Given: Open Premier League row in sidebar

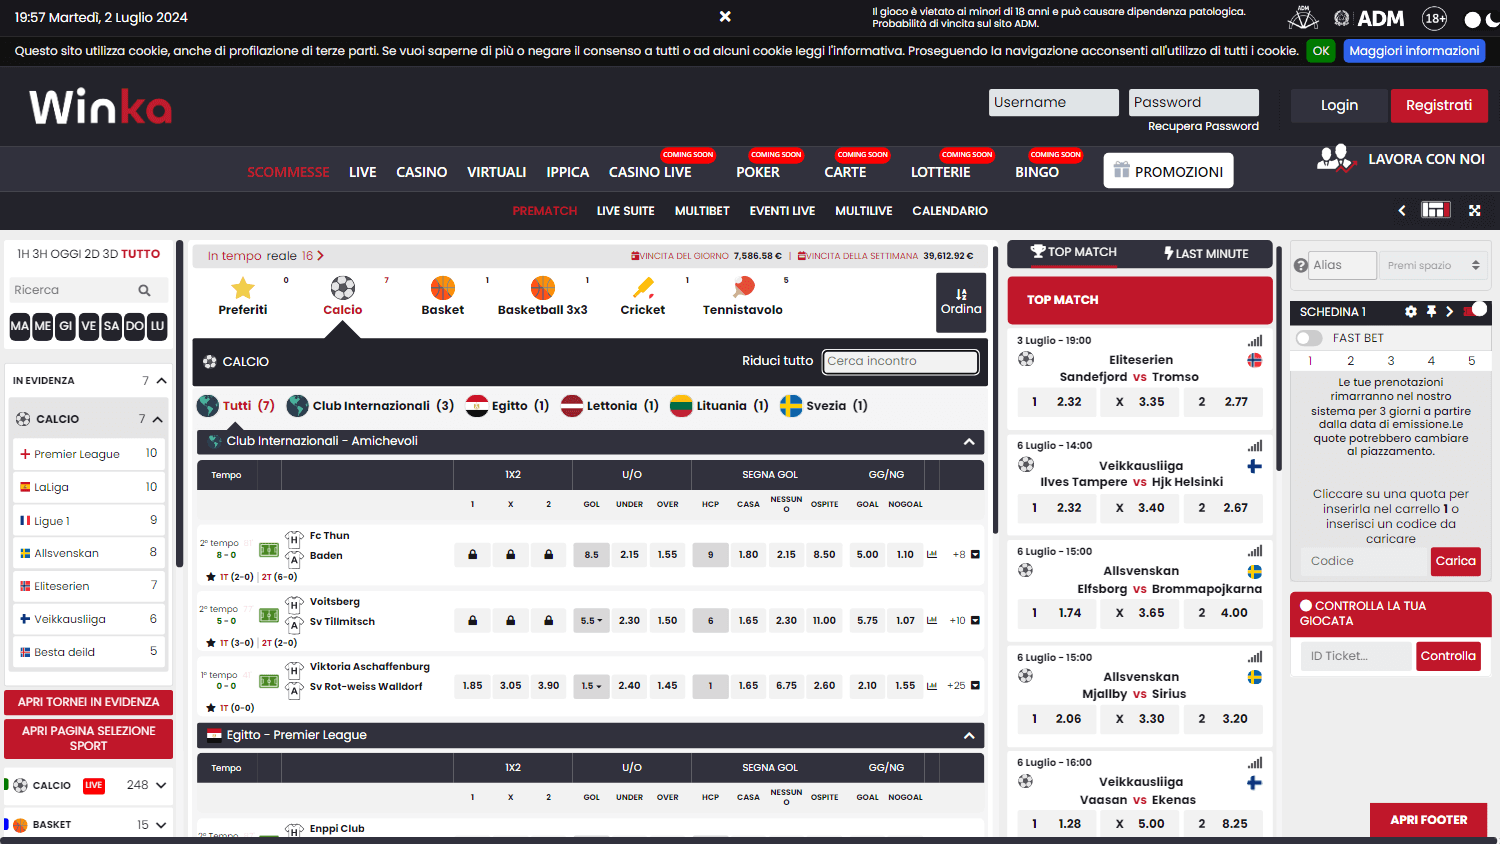Looking at the screenshot, I should (x=88, y=454).
